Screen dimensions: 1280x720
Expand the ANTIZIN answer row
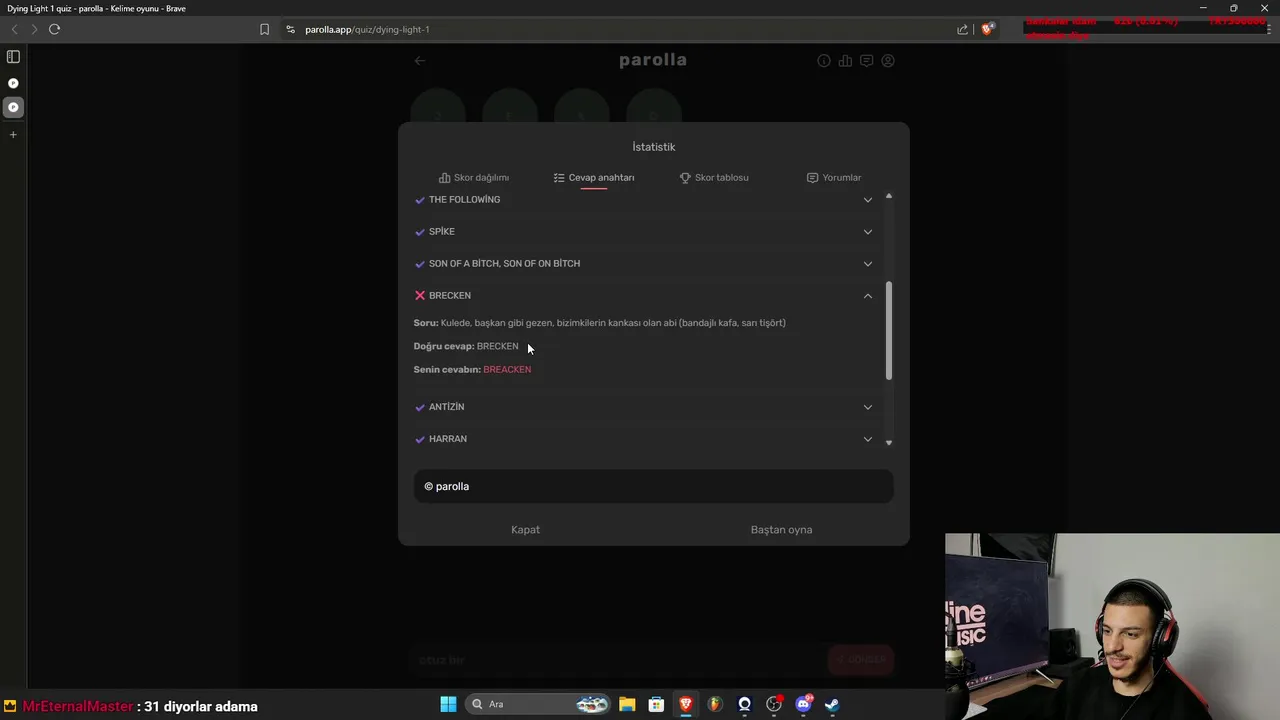coord(645,407)
